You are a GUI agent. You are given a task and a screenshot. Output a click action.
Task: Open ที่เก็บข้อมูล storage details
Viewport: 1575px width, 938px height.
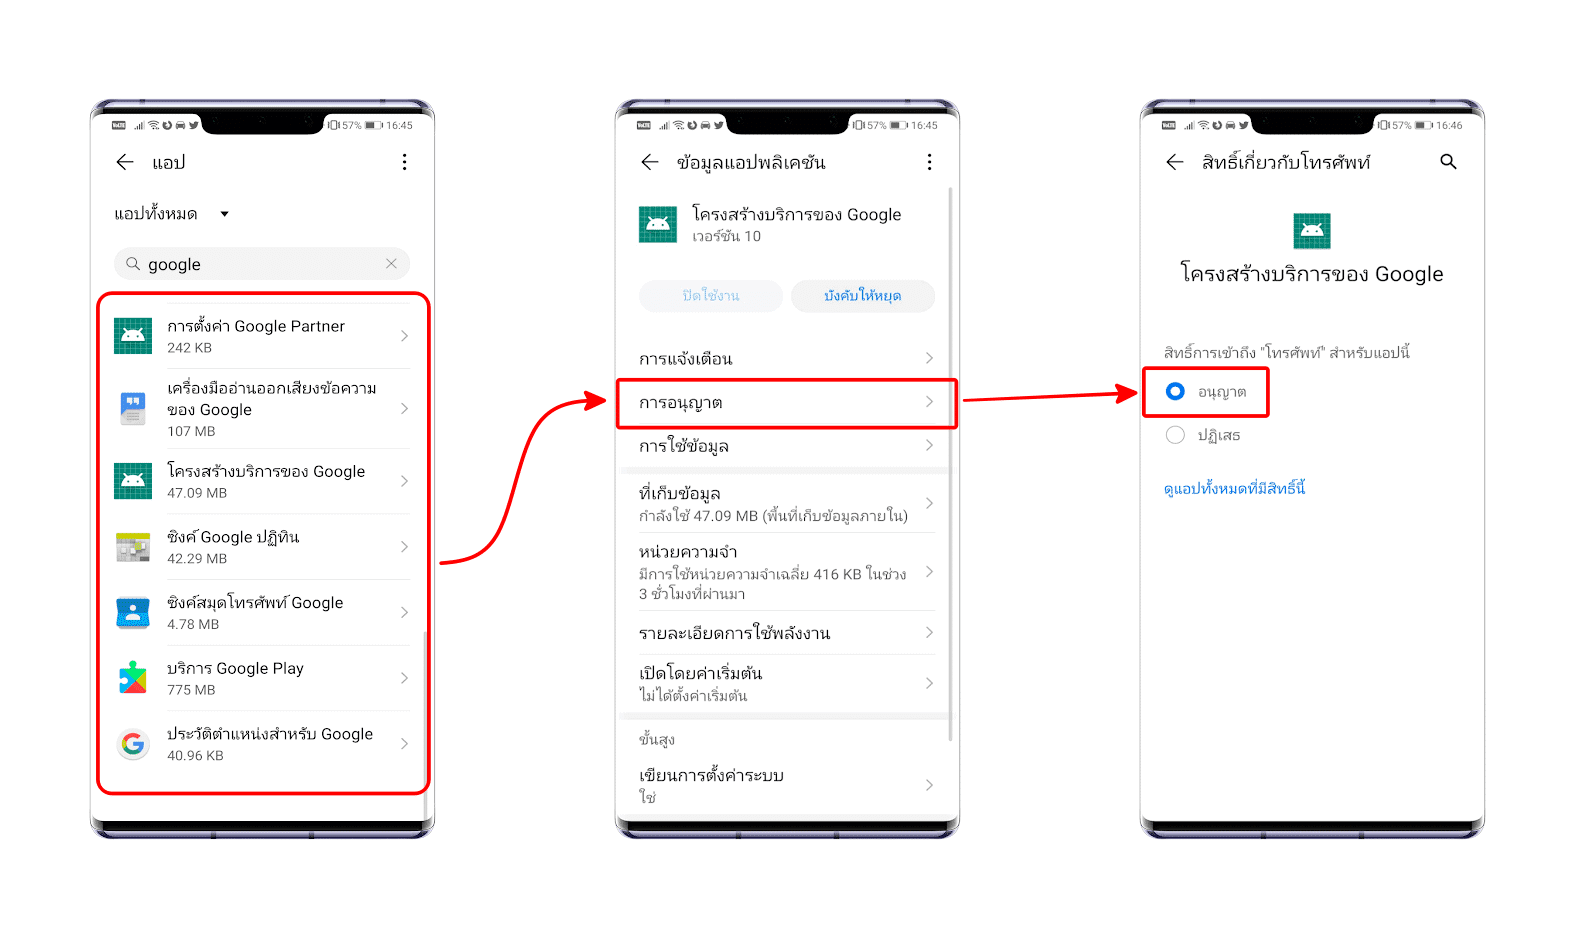(x=787, y=504)
